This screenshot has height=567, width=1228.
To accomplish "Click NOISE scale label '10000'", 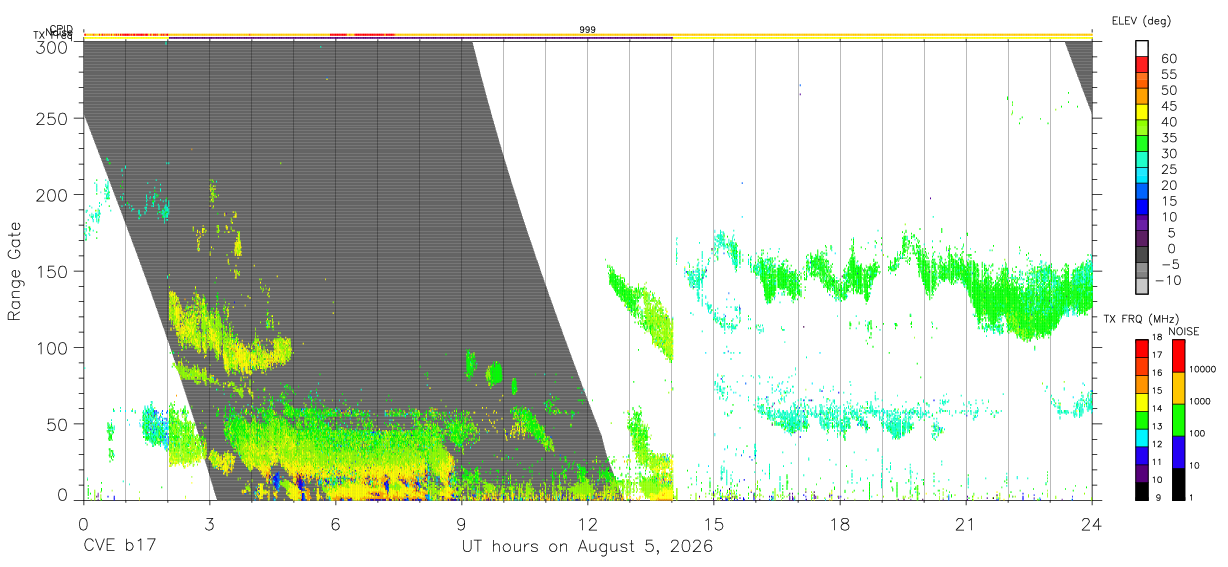I will coord(1204,370).
